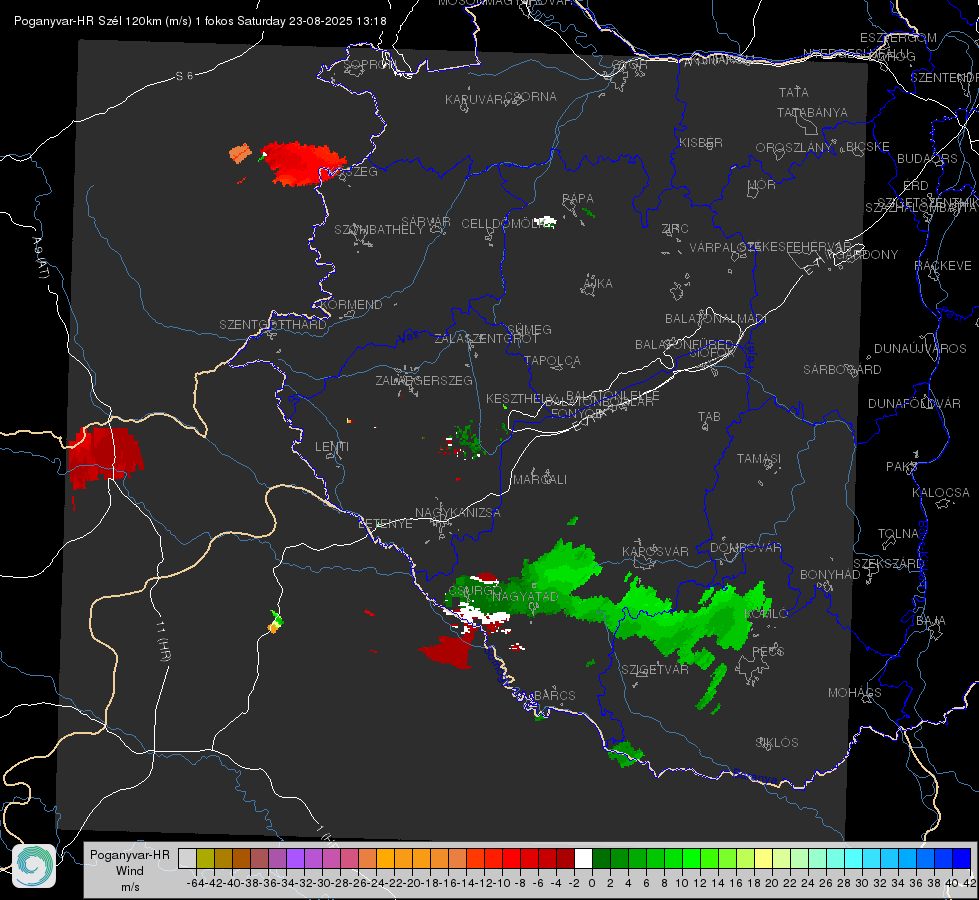Click the SÜMEG city label

pos(529,329)
